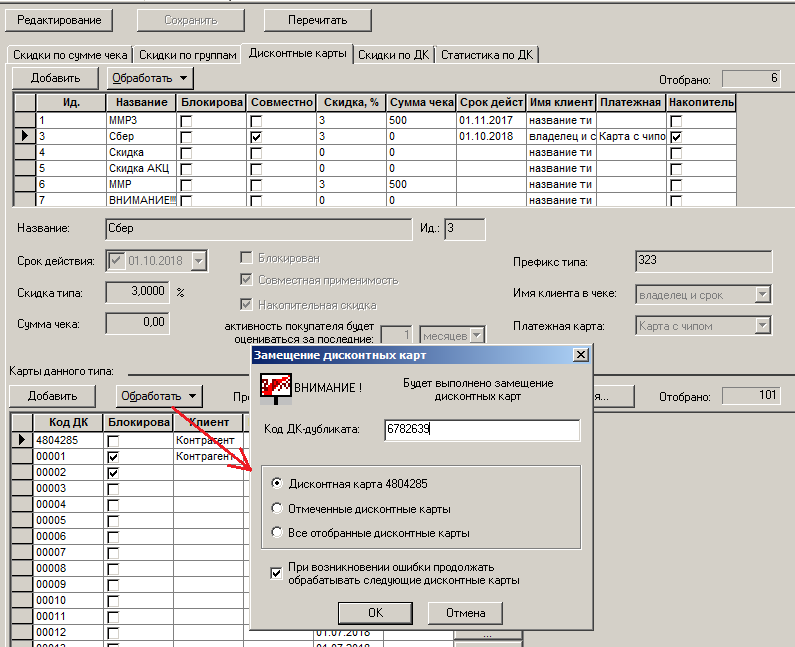Toggle Совместно checkbox in Сбер row

coord(257,137)
